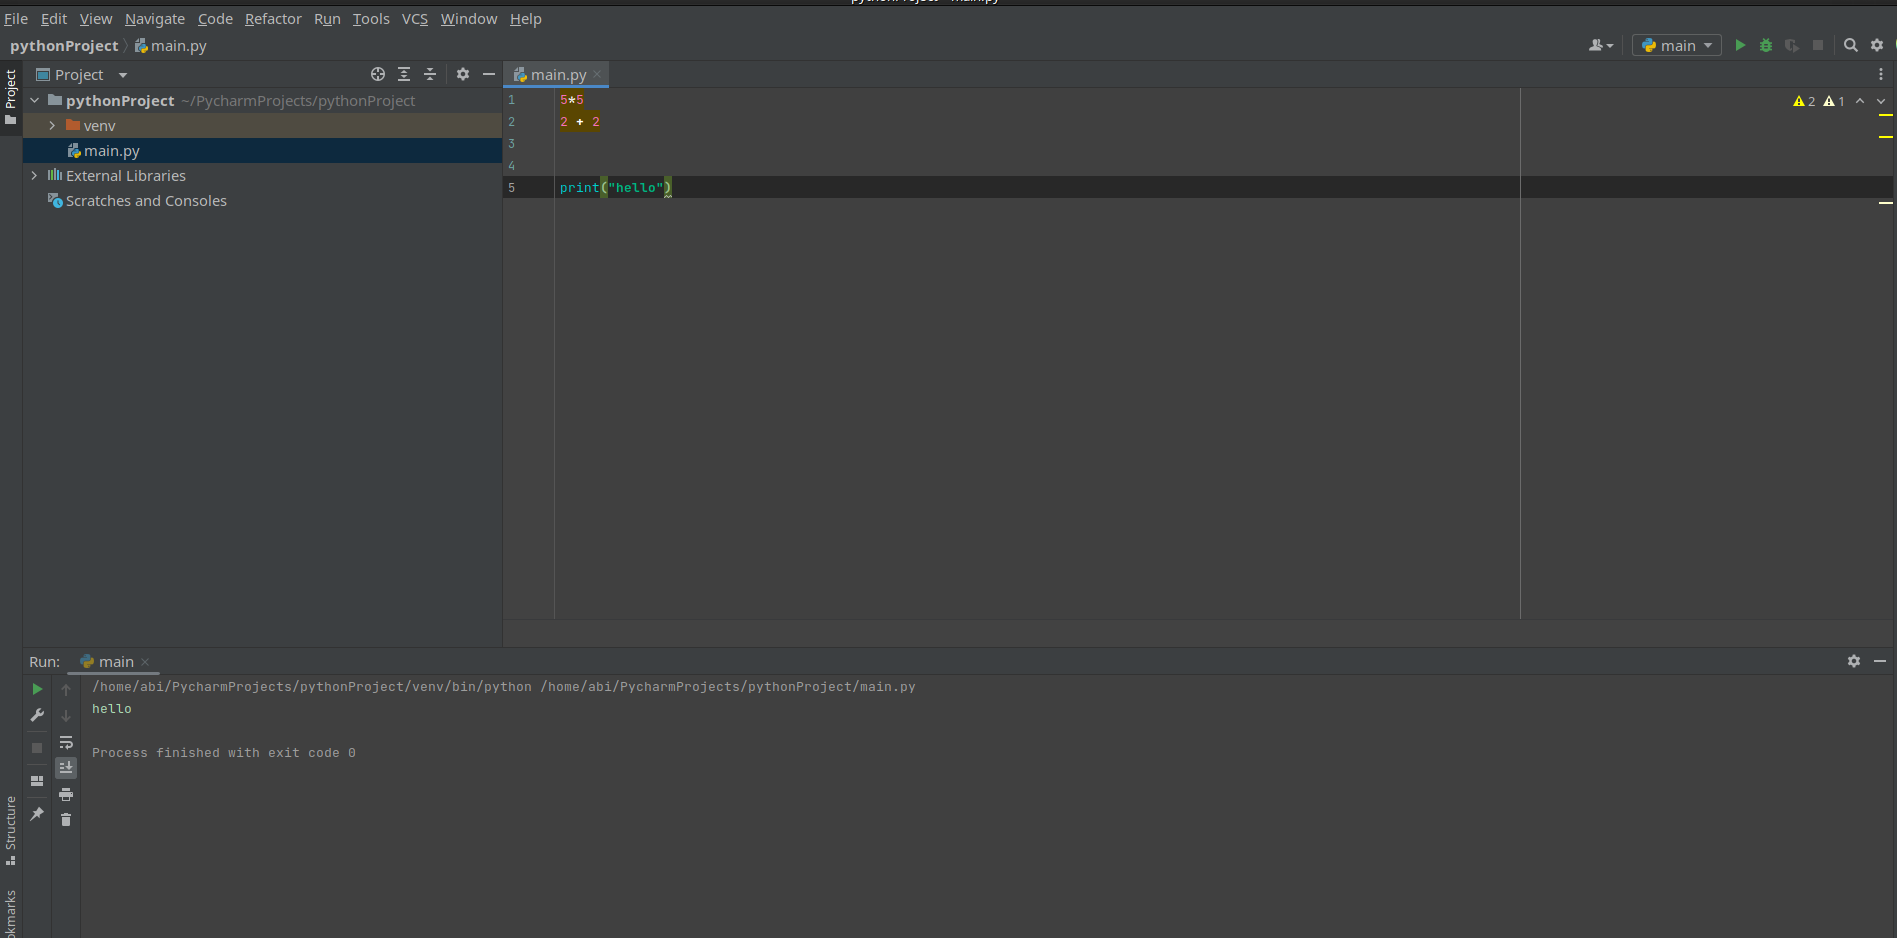Image resolution: width=1897 pixels, height=938 pixels.
Task: Select opened file in Project view
Action: pos(378,74)
